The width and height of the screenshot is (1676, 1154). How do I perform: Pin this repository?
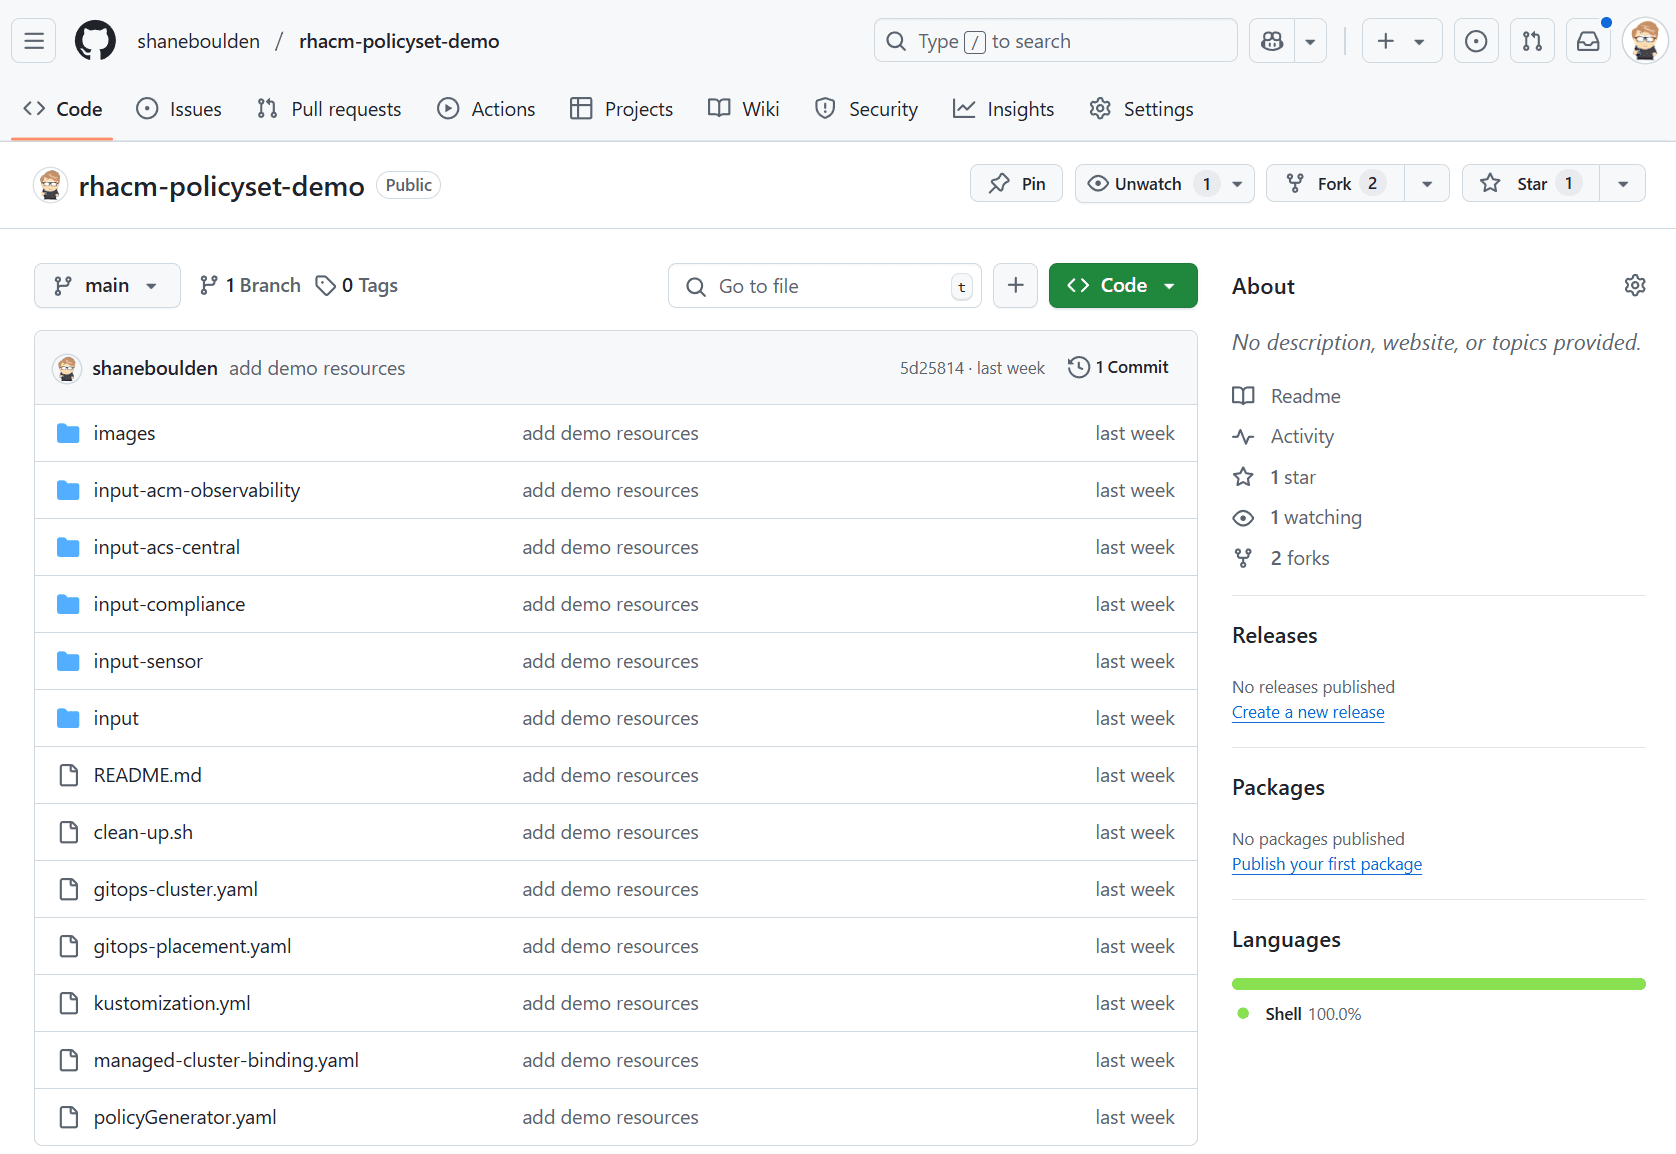1016,184
